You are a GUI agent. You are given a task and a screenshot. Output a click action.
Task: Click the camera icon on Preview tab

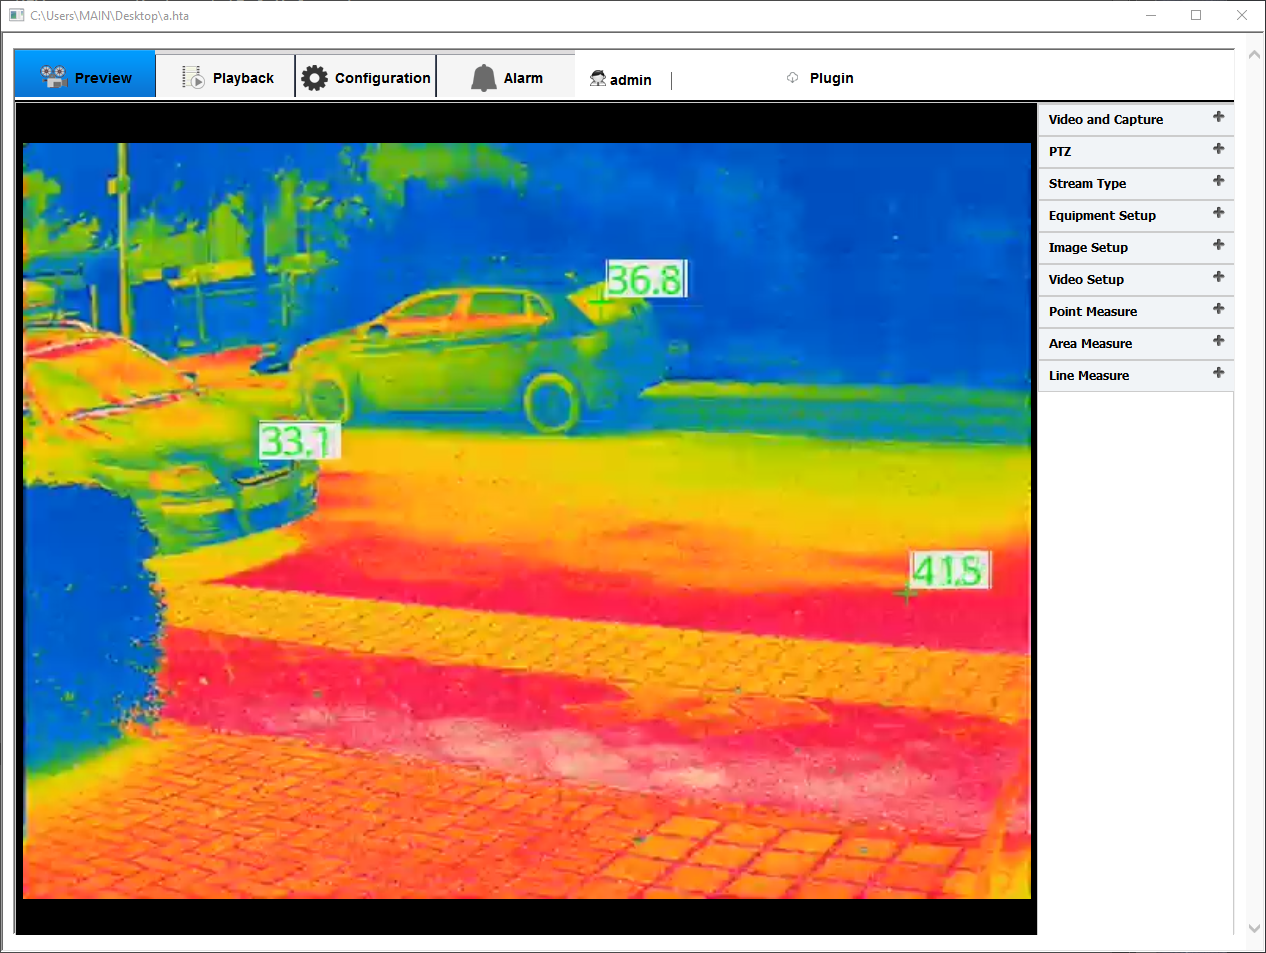point(53,77)
